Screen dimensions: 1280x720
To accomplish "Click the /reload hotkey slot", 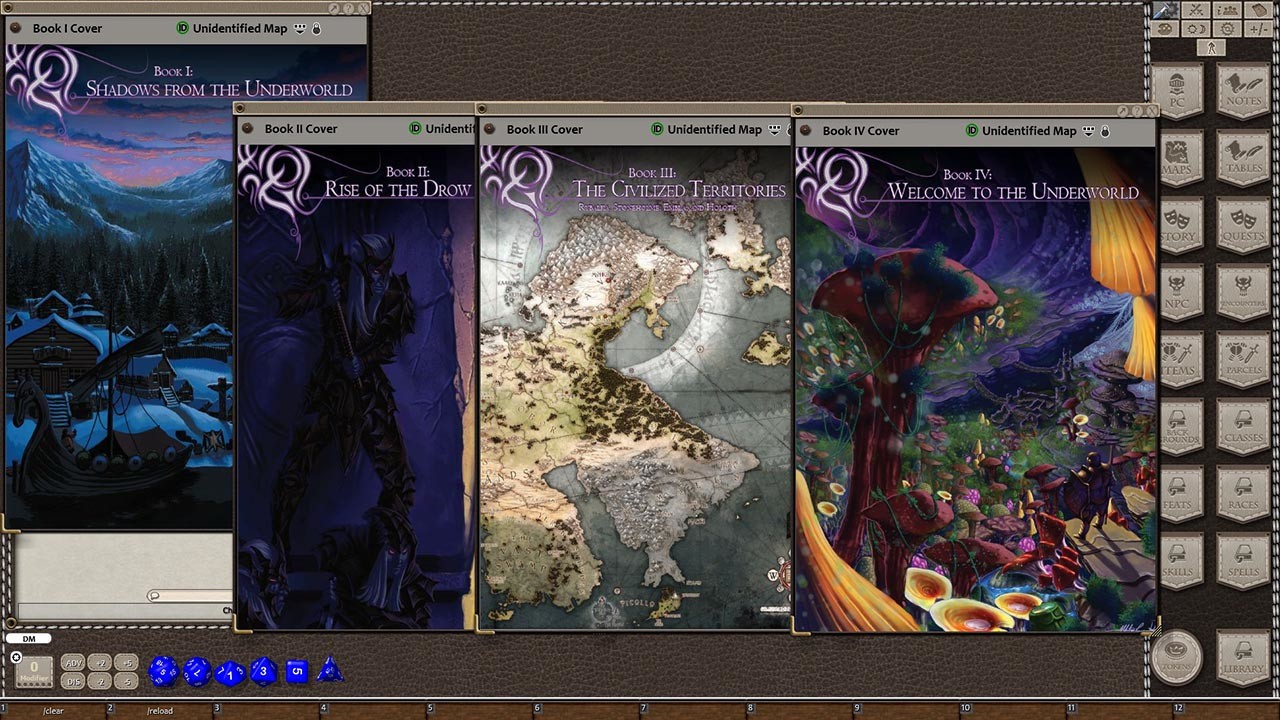I will pos(159,711).
